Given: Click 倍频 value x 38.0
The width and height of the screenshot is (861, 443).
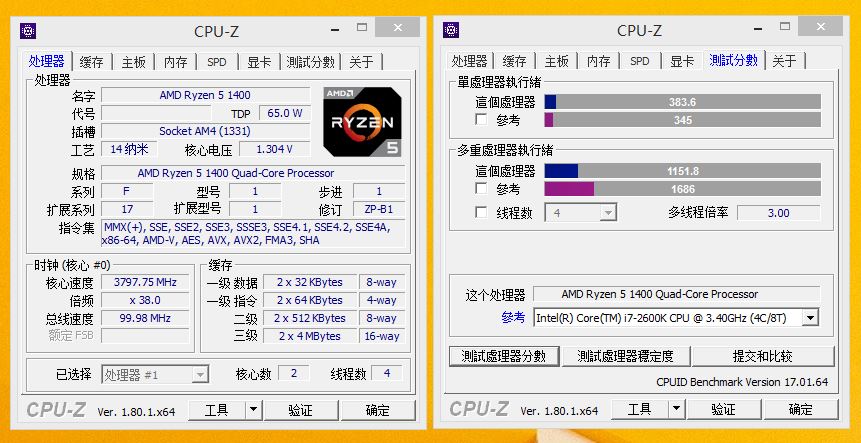Looking at the screenshot, I should (146, 300).
